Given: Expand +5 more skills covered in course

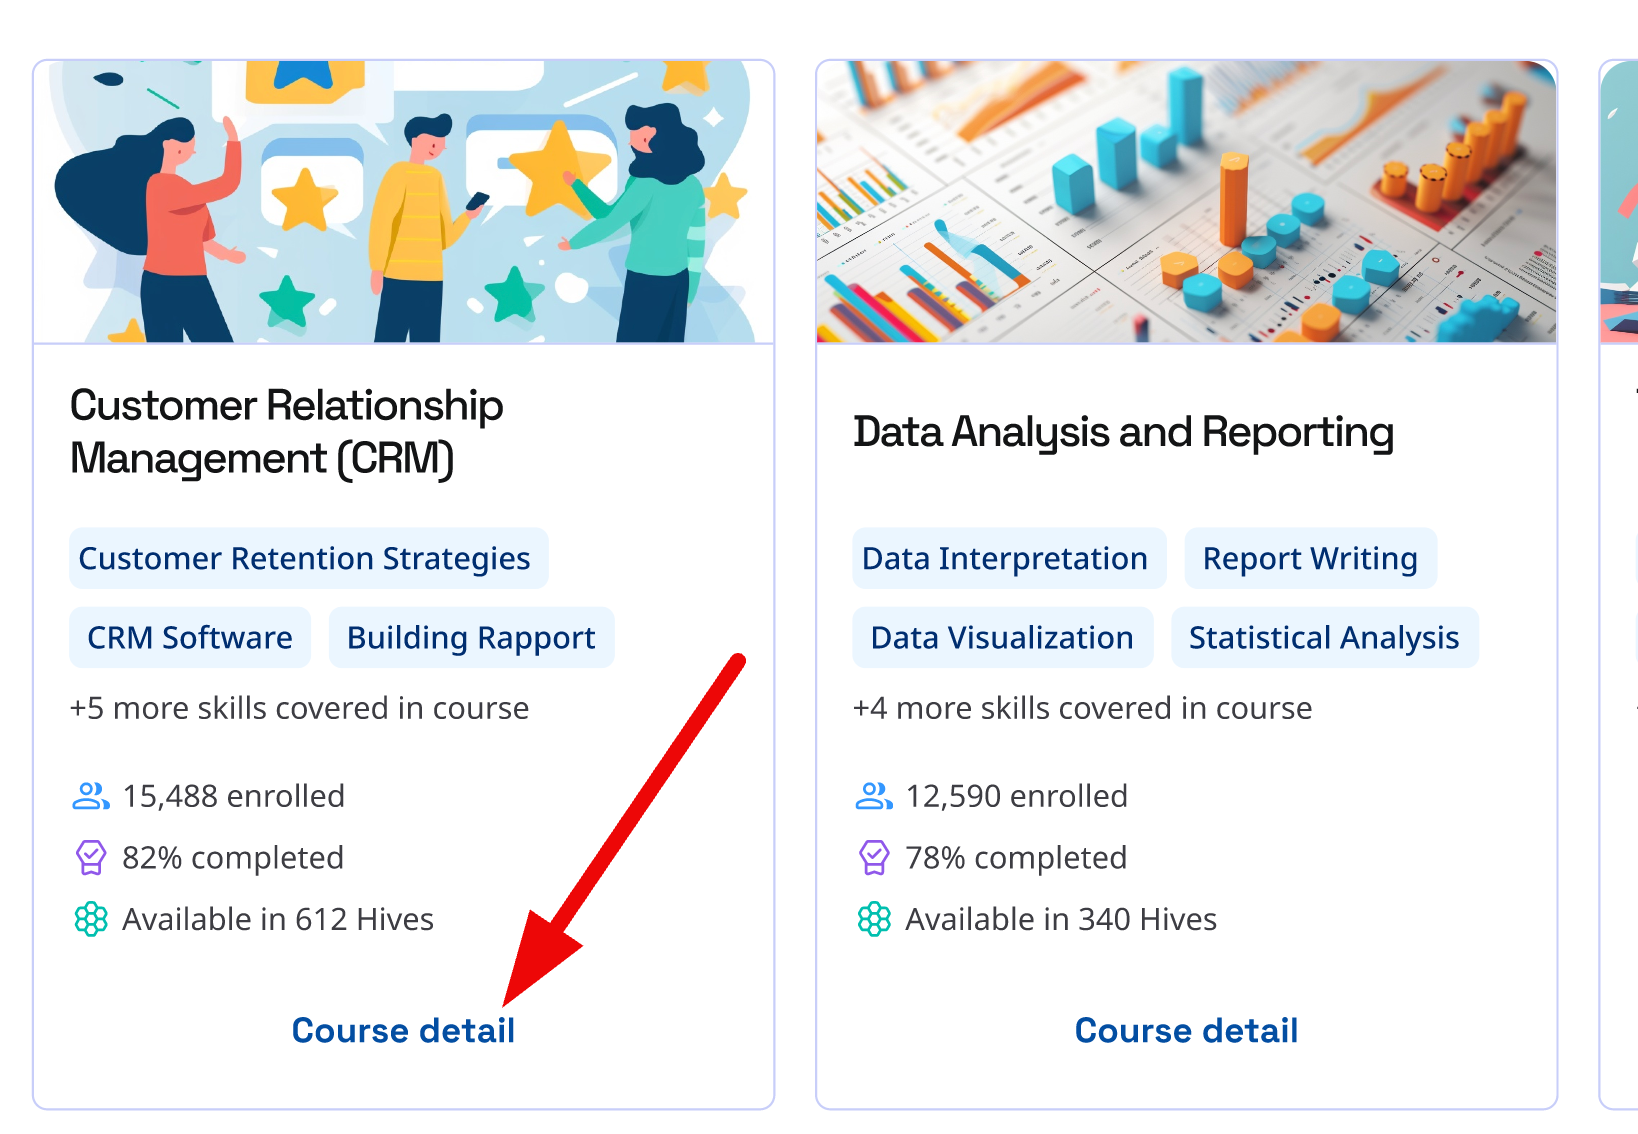Looking at the screenshot, I should 299,708.
